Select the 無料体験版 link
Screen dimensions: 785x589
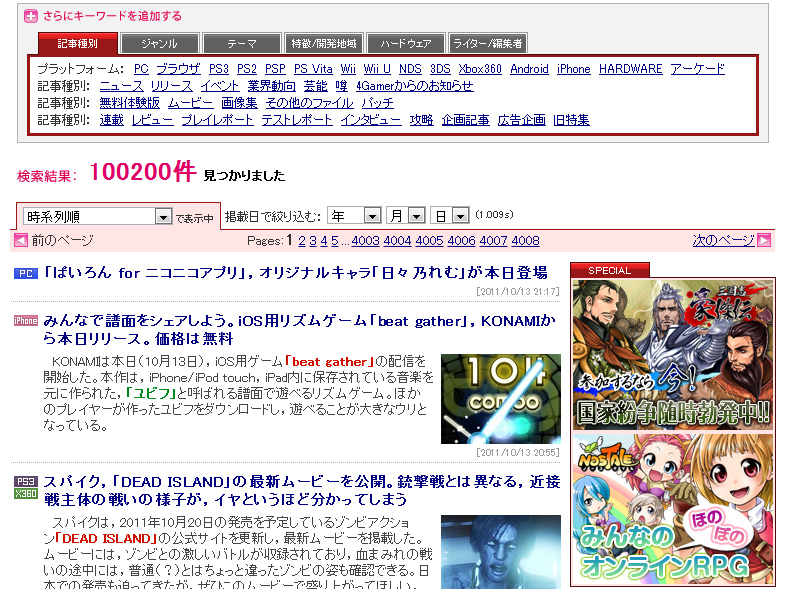(x=130, y=103)
